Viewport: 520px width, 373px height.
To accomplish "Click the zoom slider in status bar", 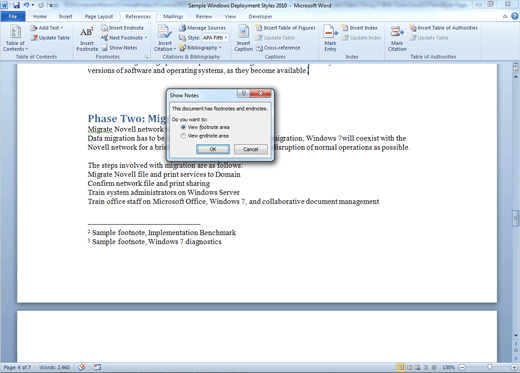I will (x=488, y=367).
